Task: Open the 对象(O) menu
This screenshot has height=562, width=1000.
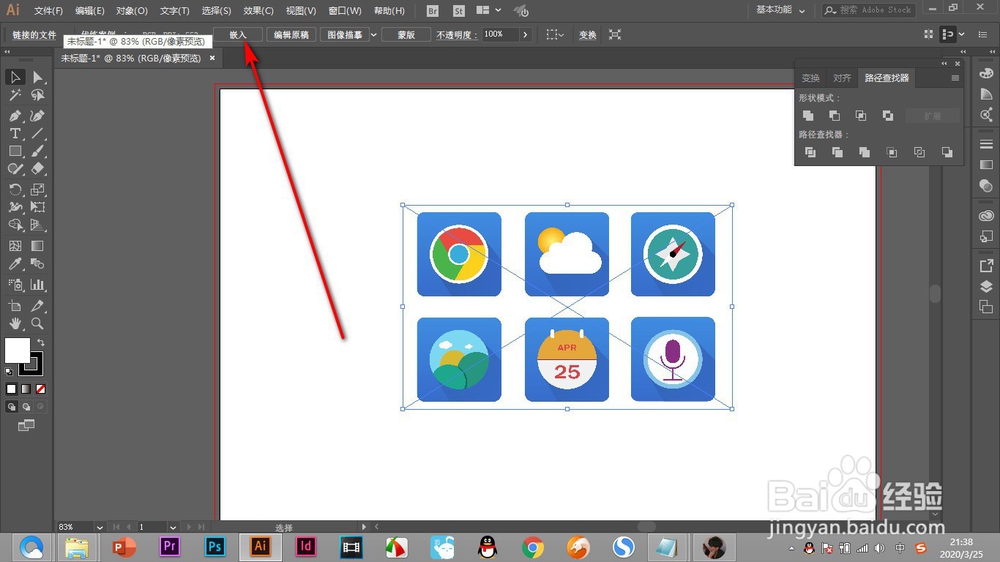Action: (132, 11)
